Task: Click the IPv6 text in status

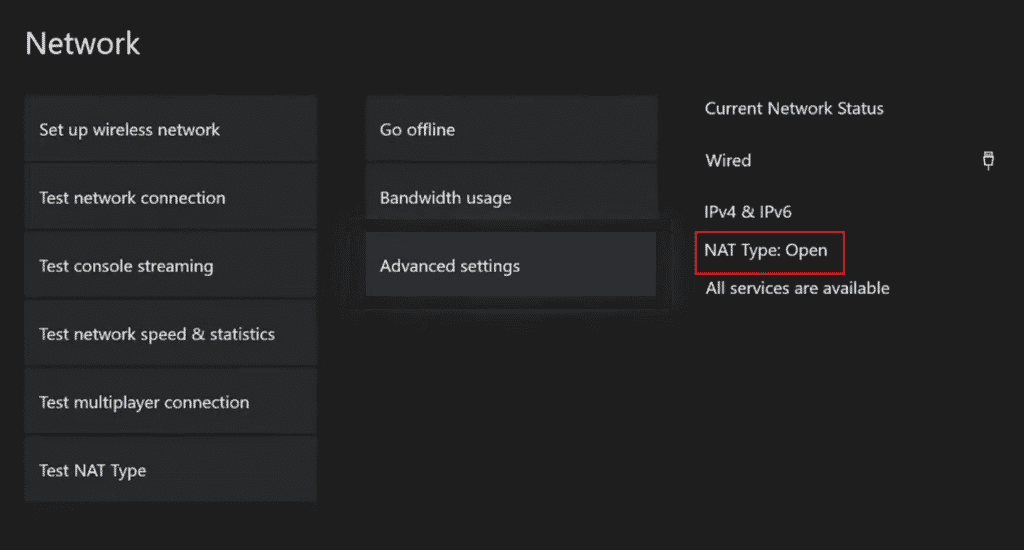Action: point(774,212)
